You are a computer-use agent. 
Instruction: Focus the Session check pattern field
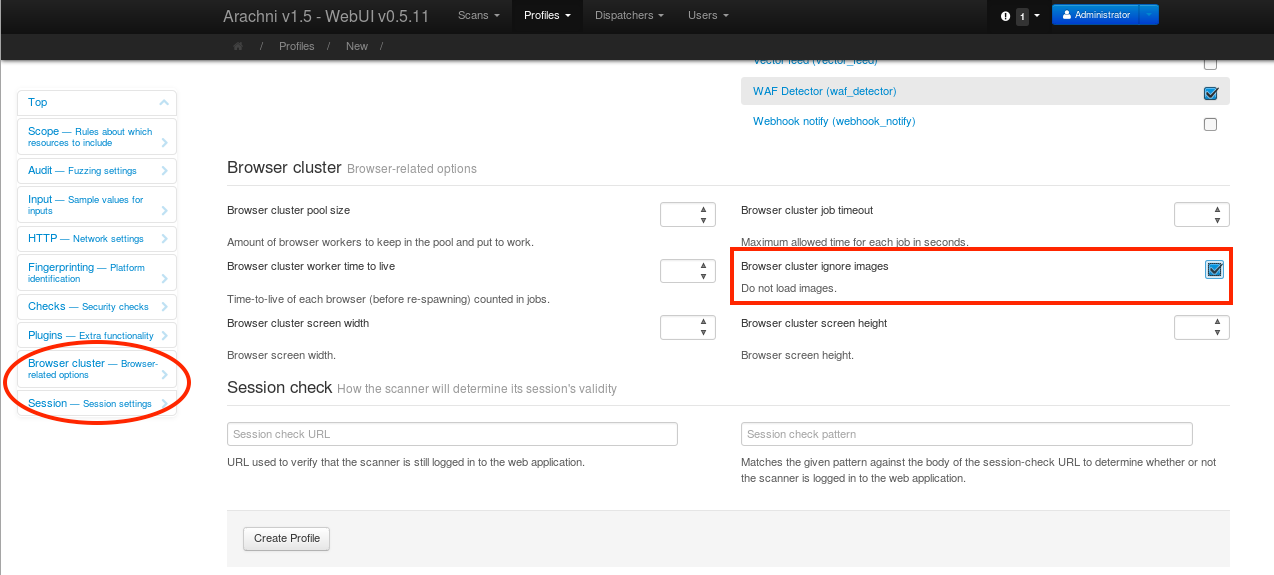point(966,434)
